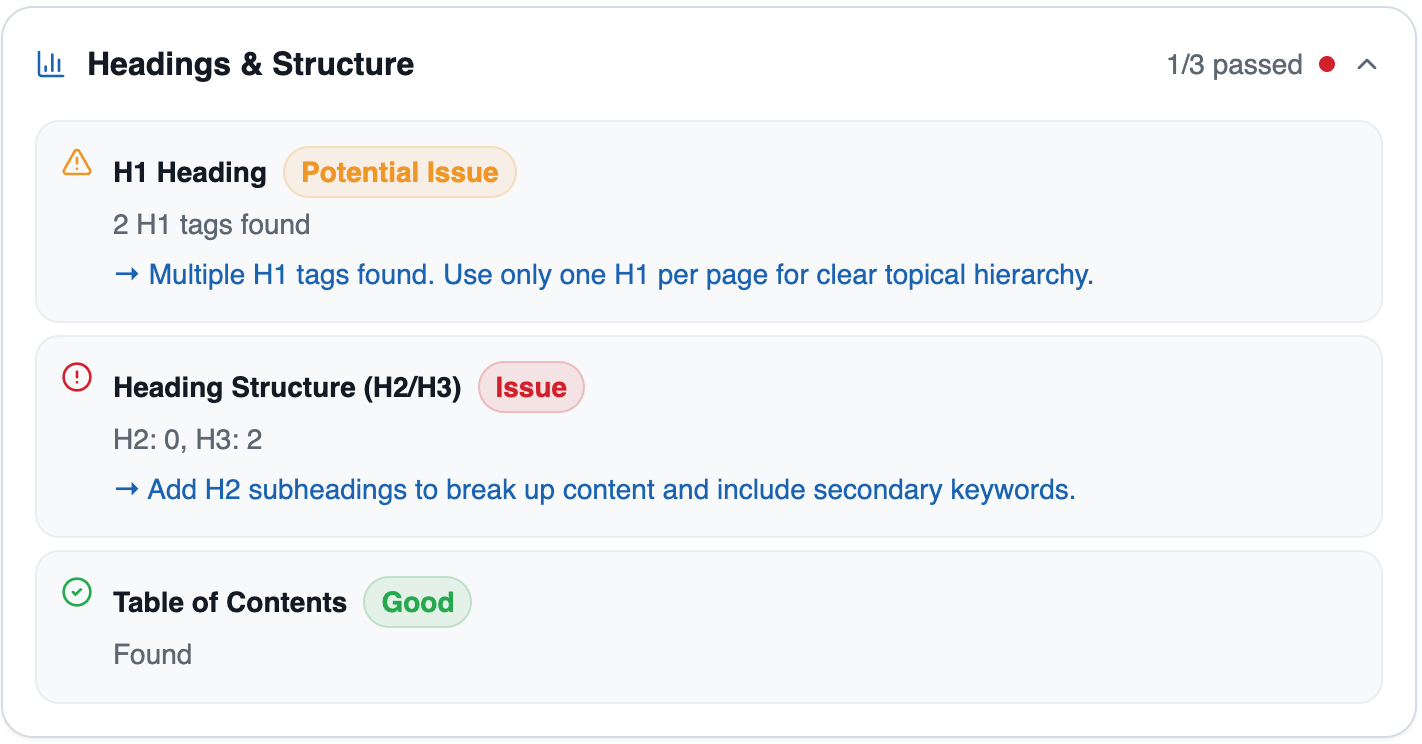The width and height of the screenshot is (1422, 744).
Task: Toggle the Issue badge on Heading Structure
Action: [x=531, y=387]
